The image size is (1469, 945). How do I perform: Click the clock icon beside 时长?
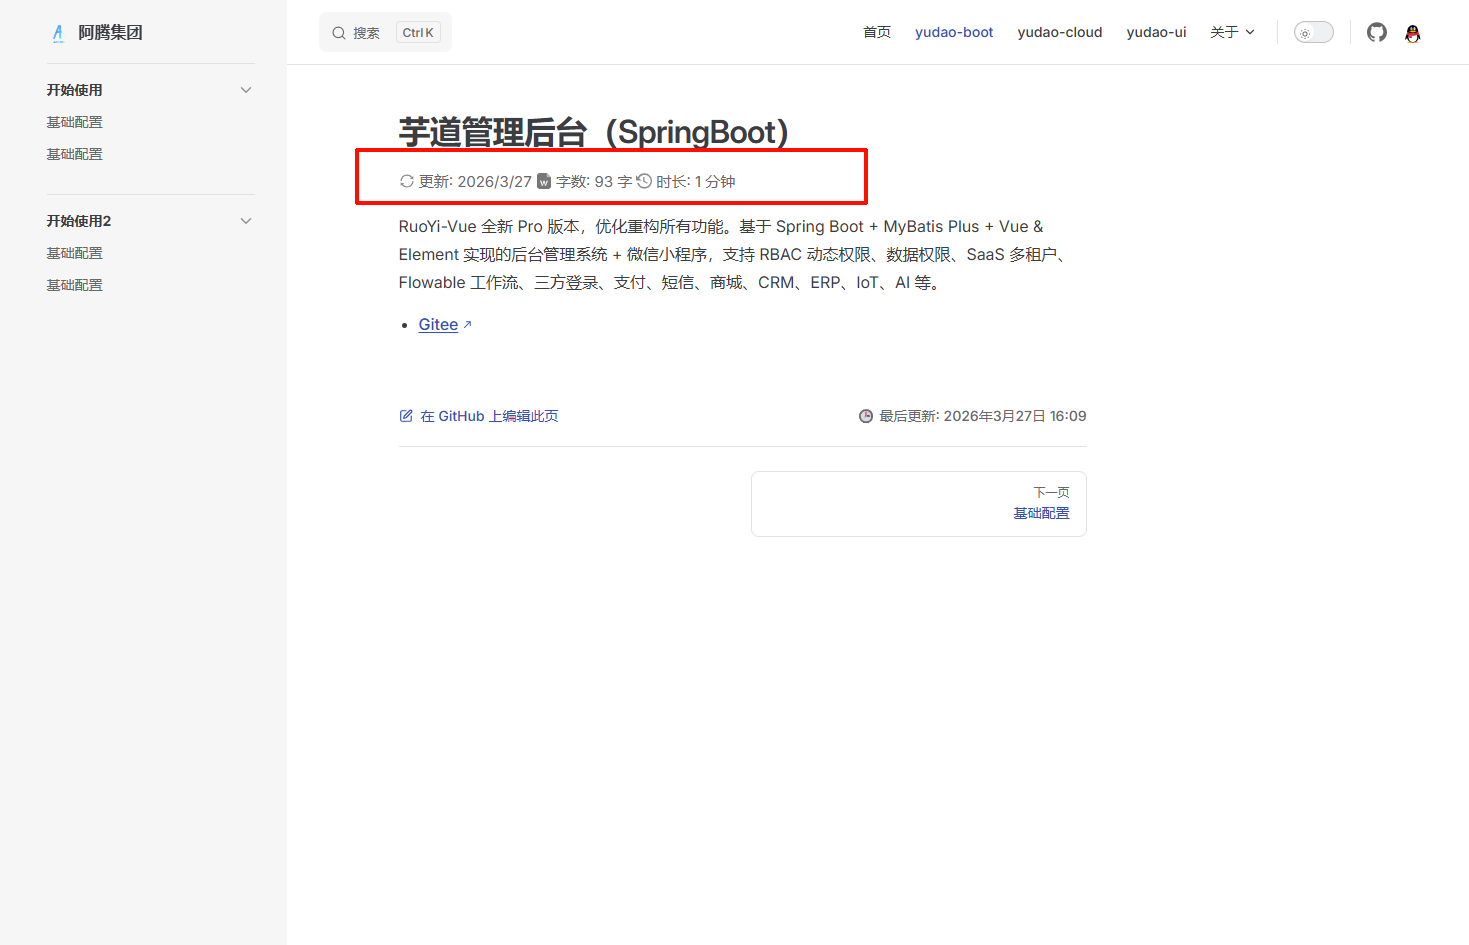coord(644,181)
